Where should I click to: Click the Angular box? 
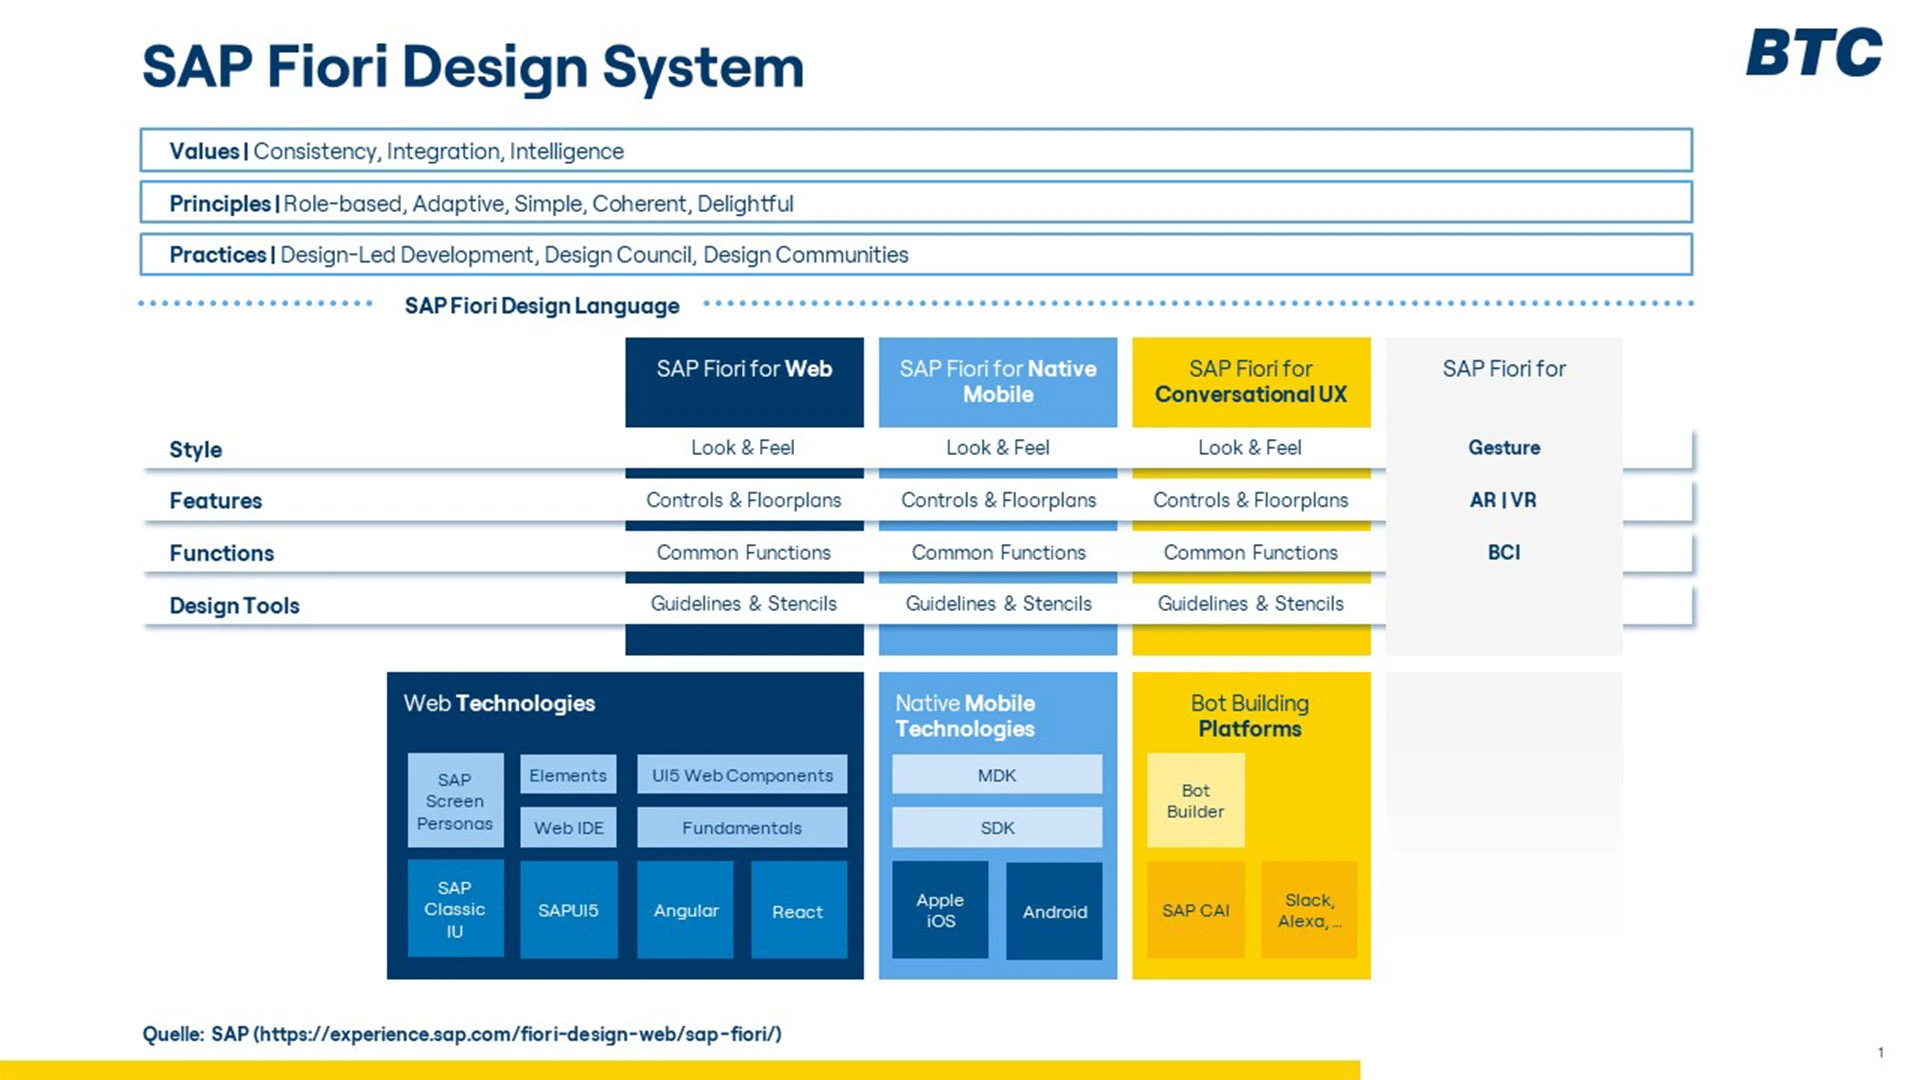coord(685,910)
